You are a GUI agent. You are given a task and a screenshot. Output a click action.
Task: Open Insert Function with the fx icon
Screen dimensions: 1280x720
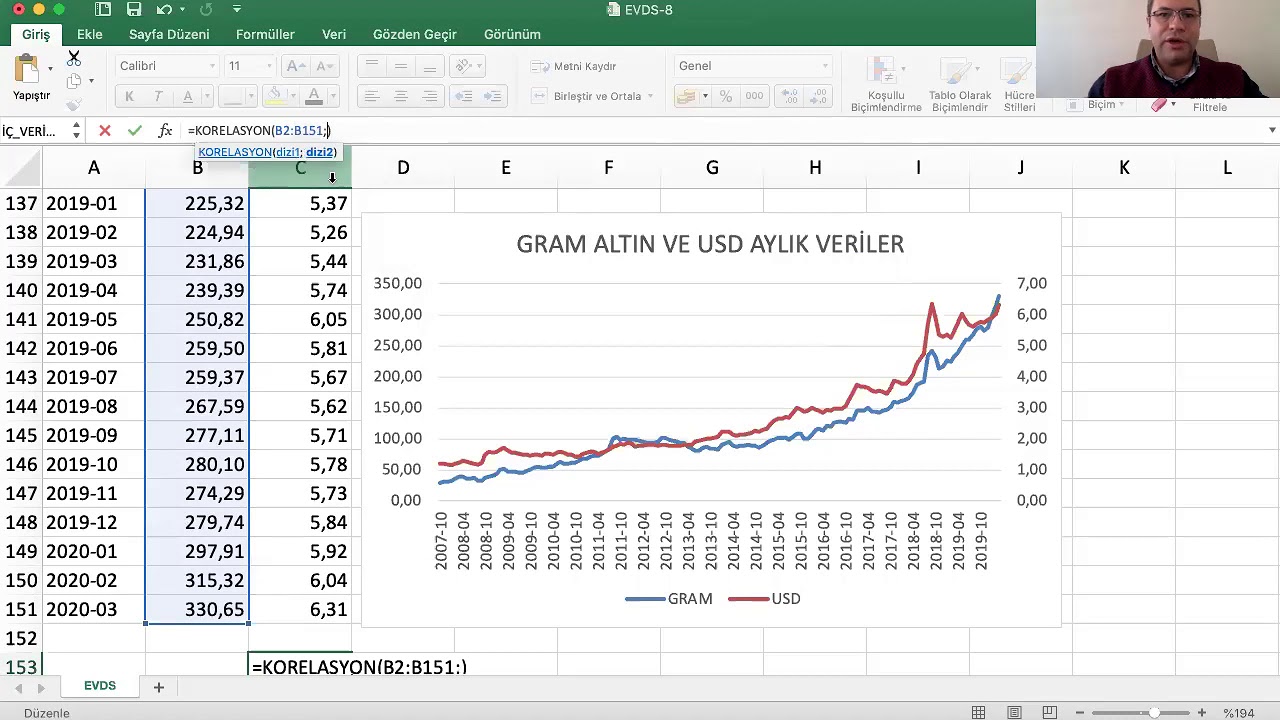coord(165,130)
